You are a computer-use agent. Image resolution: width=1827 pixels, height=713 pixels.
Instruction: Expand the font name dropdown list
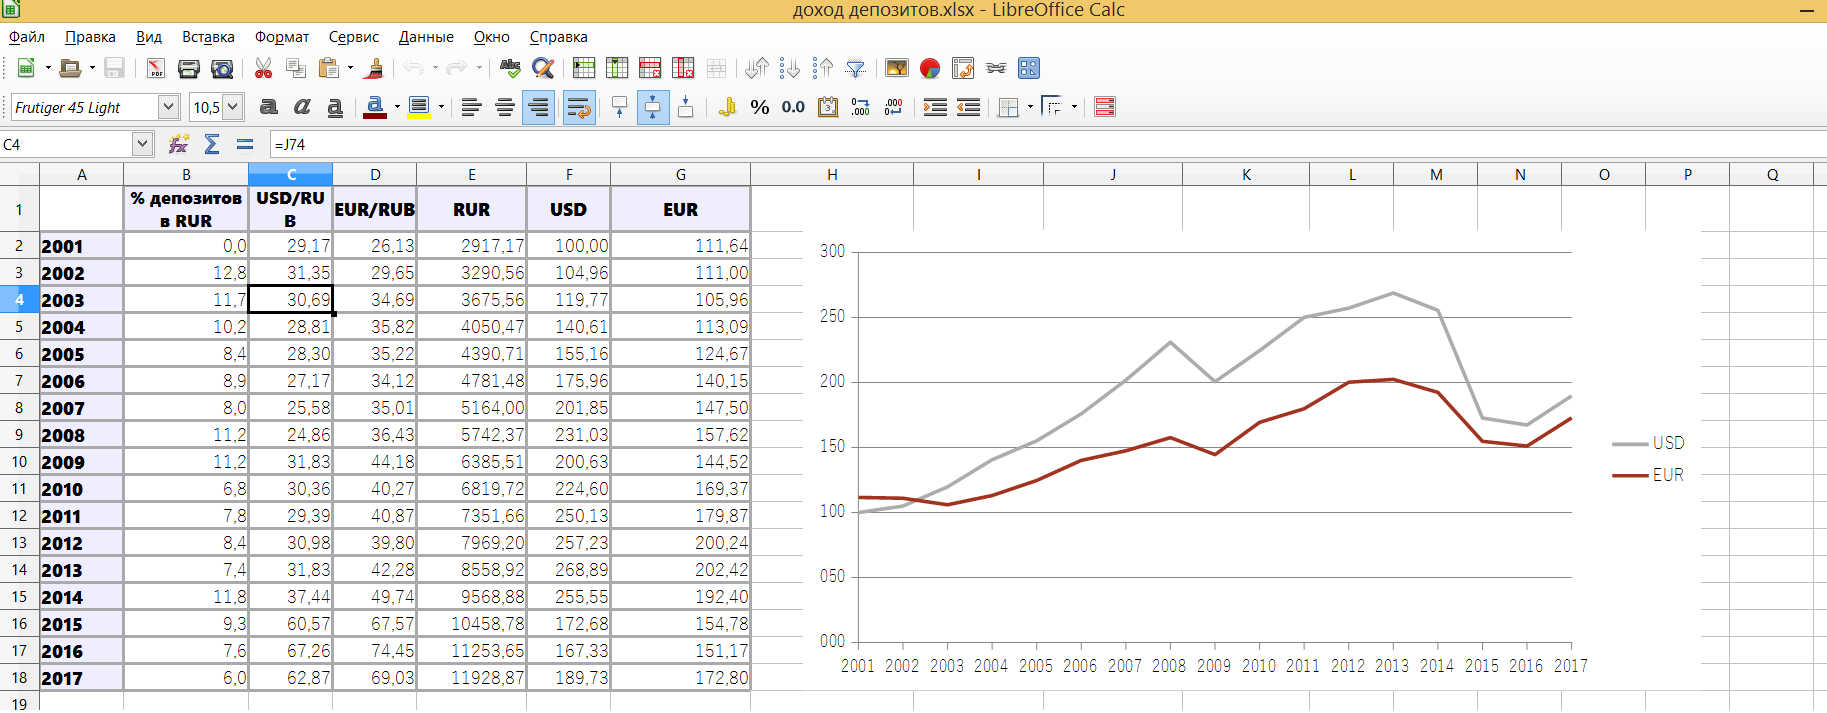point(169,107)
